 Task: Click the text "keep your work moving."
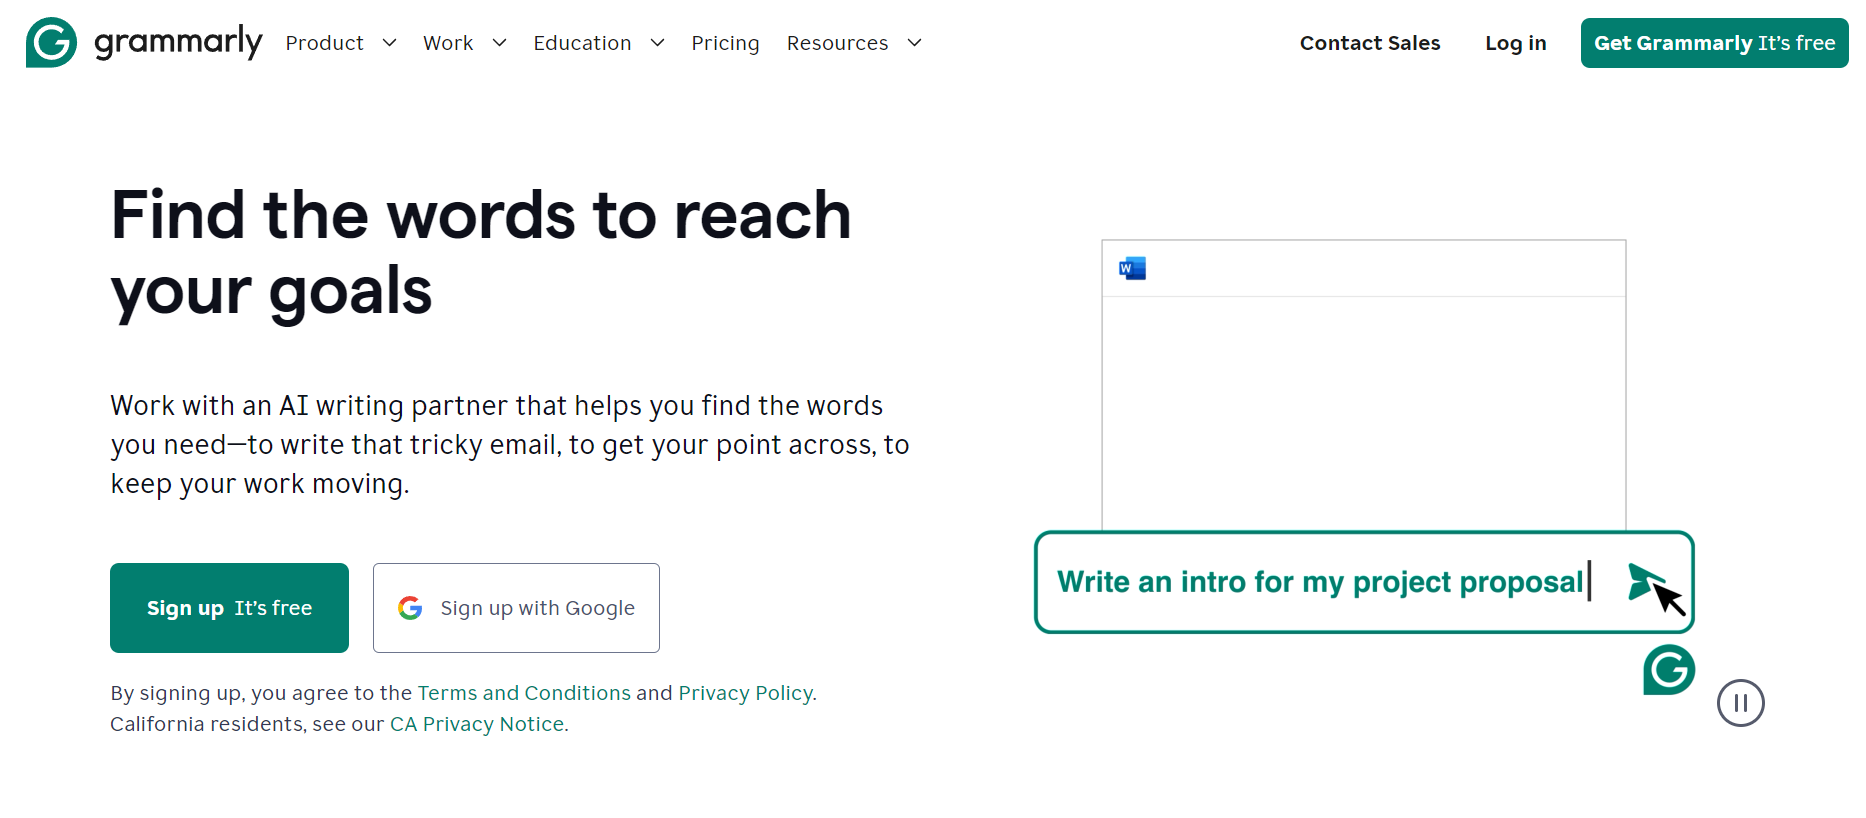(x=260, y=484)
